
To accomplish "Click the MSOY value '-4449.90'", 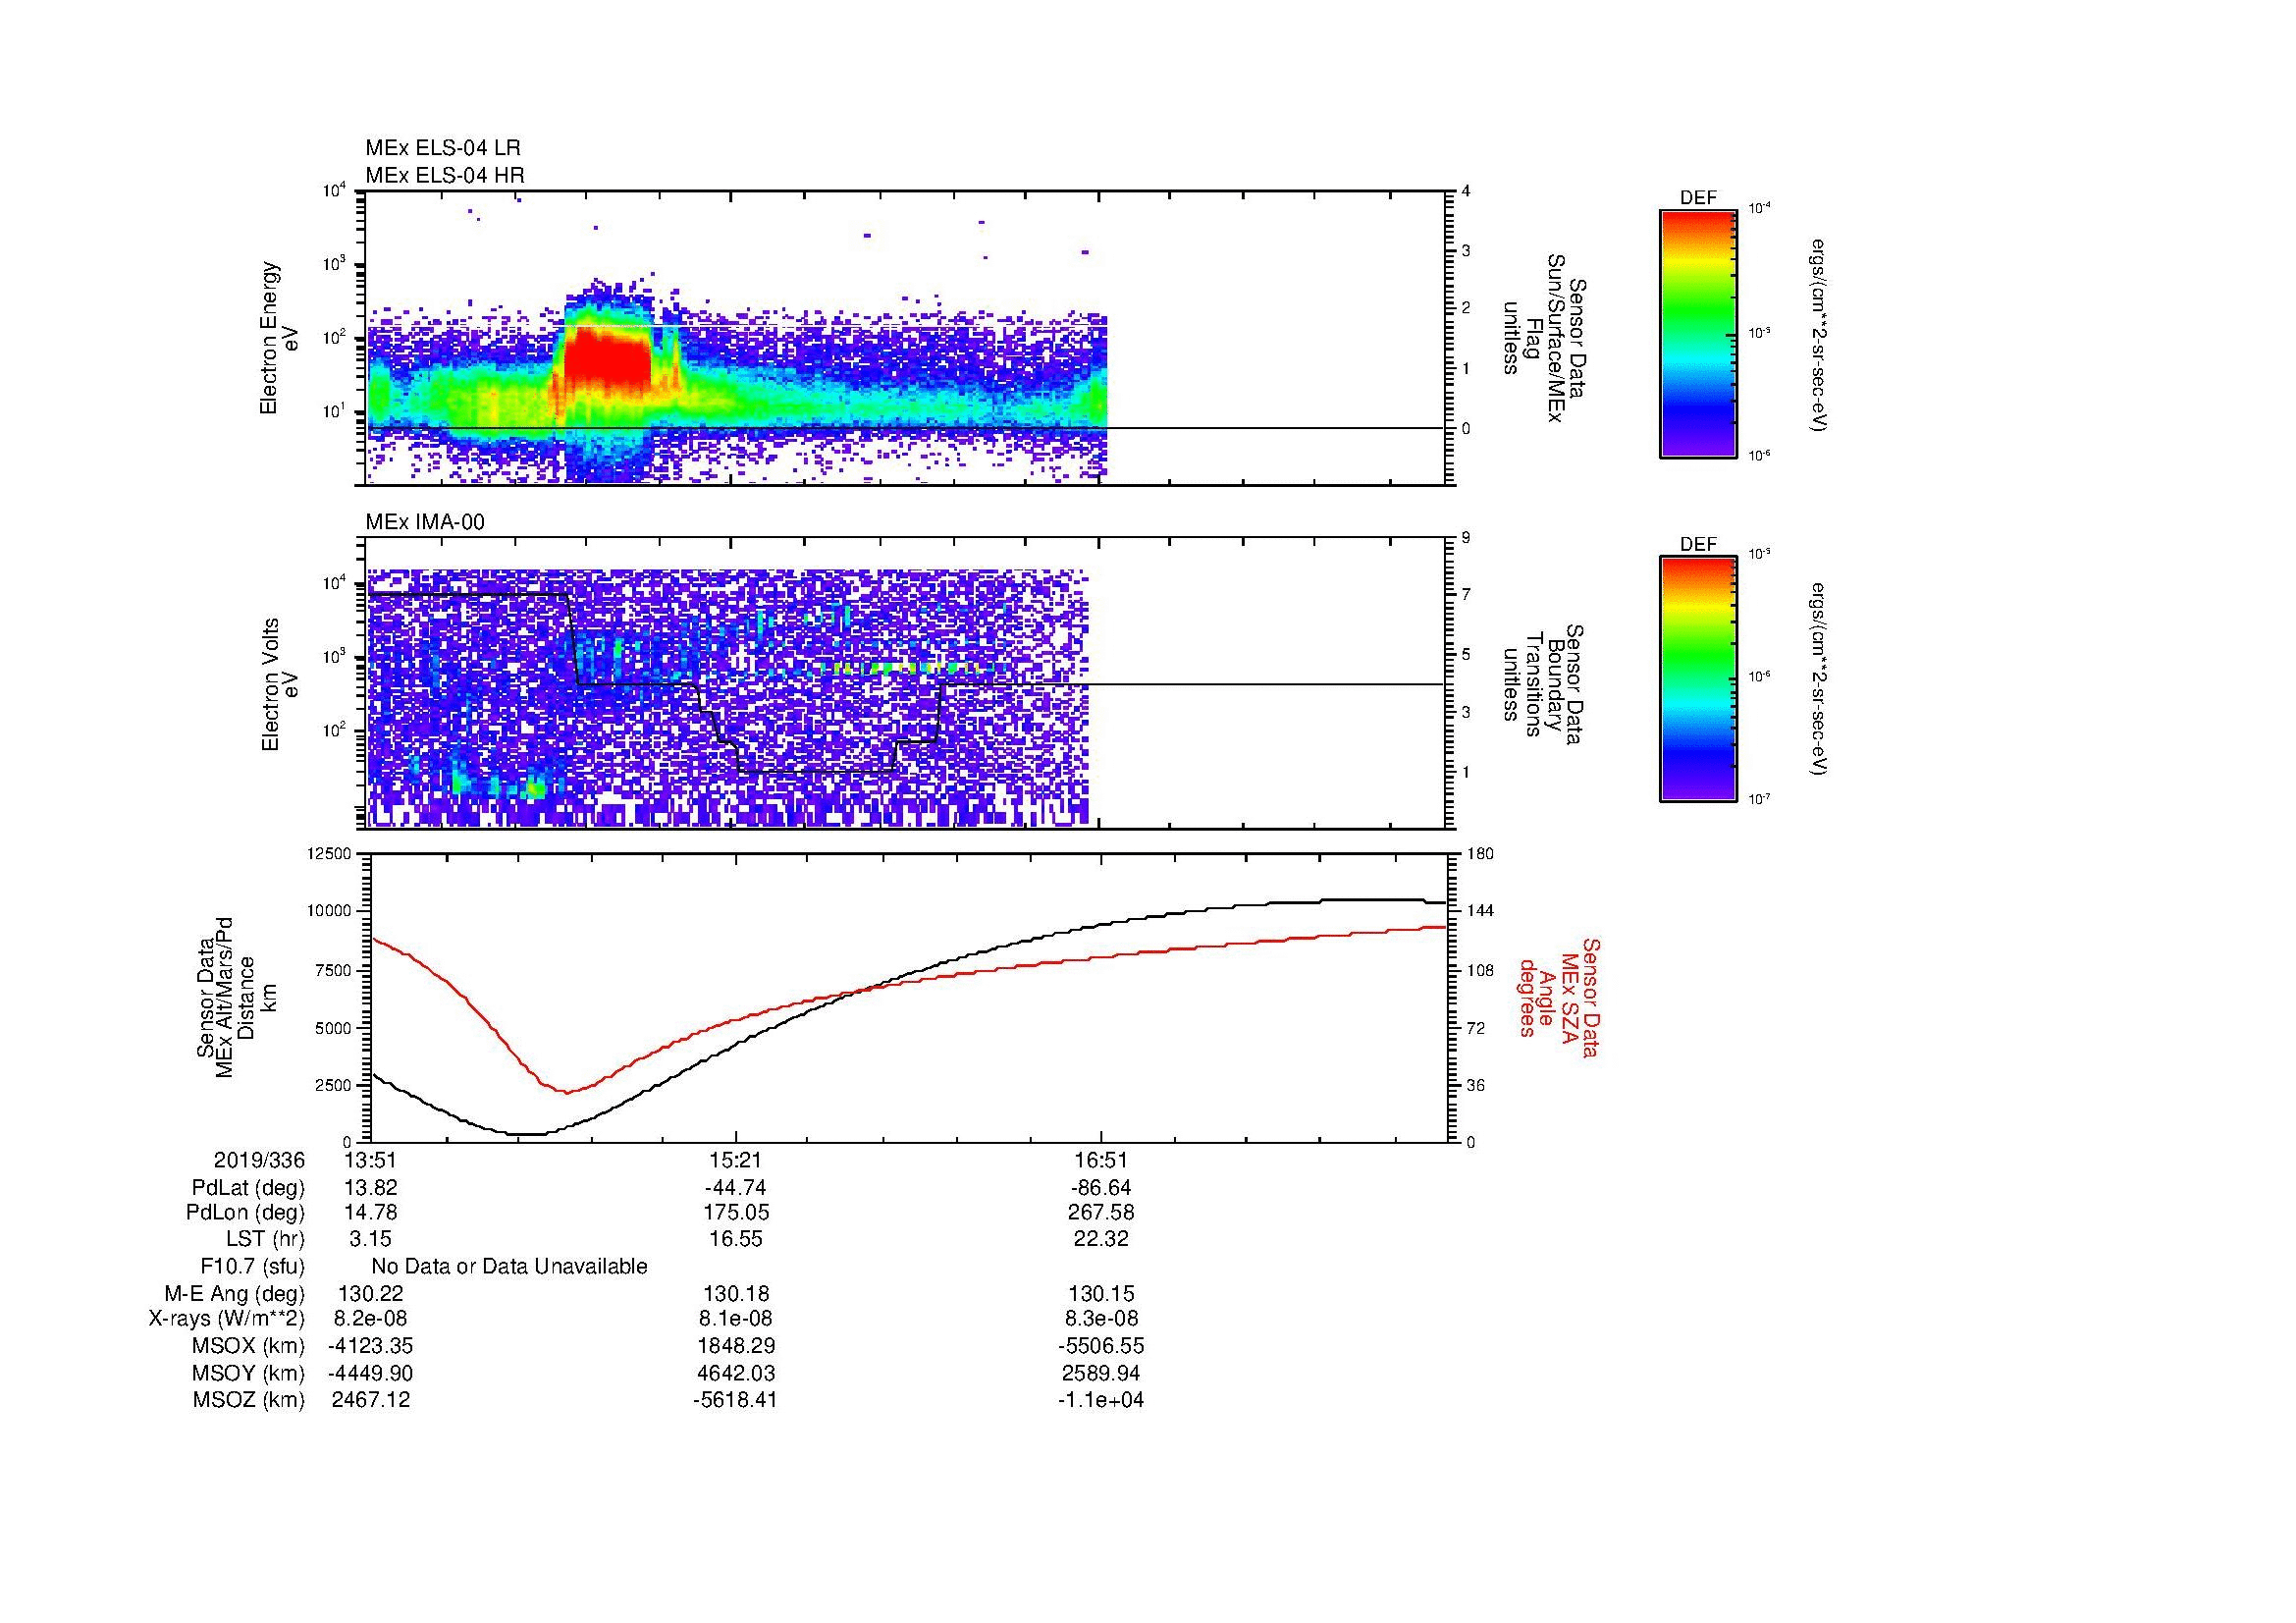I will pos(370,1373).
